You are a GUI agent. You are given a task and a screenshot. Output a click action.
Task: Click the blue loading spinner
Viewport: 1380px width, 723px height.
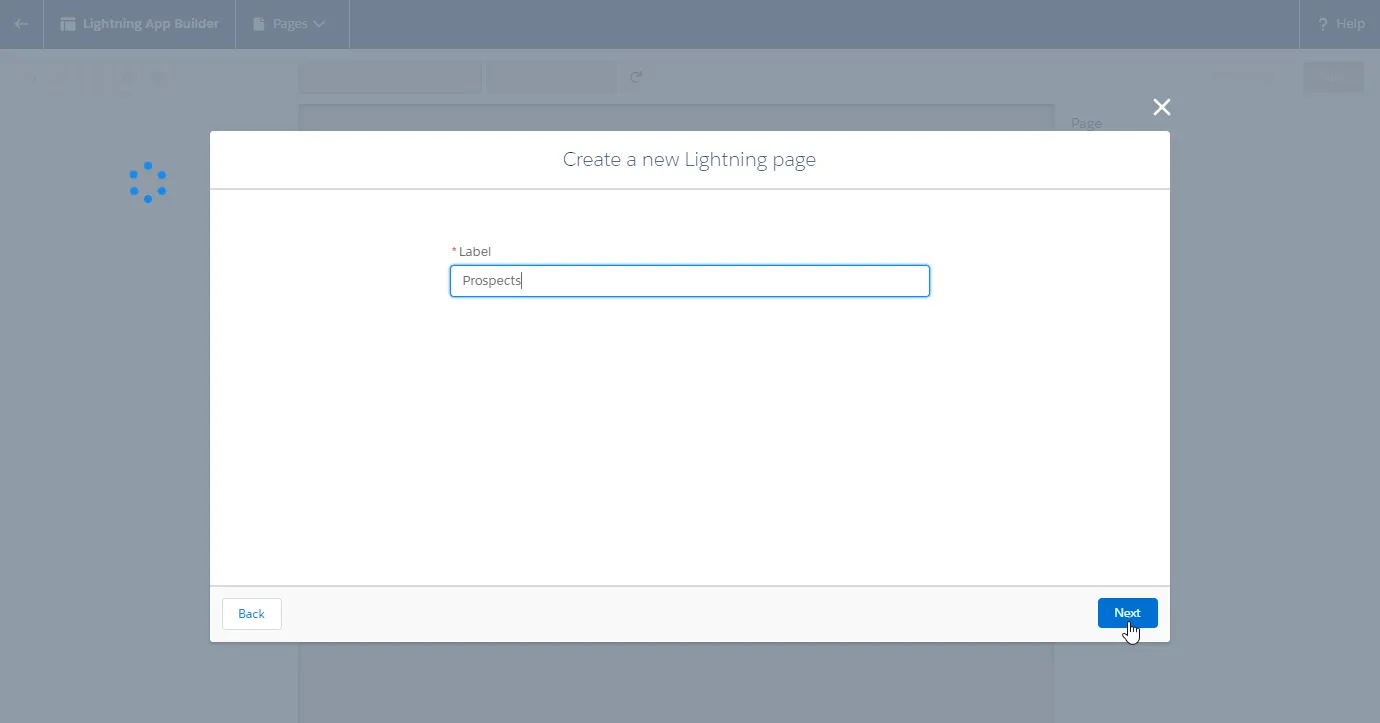coord(148,182)
